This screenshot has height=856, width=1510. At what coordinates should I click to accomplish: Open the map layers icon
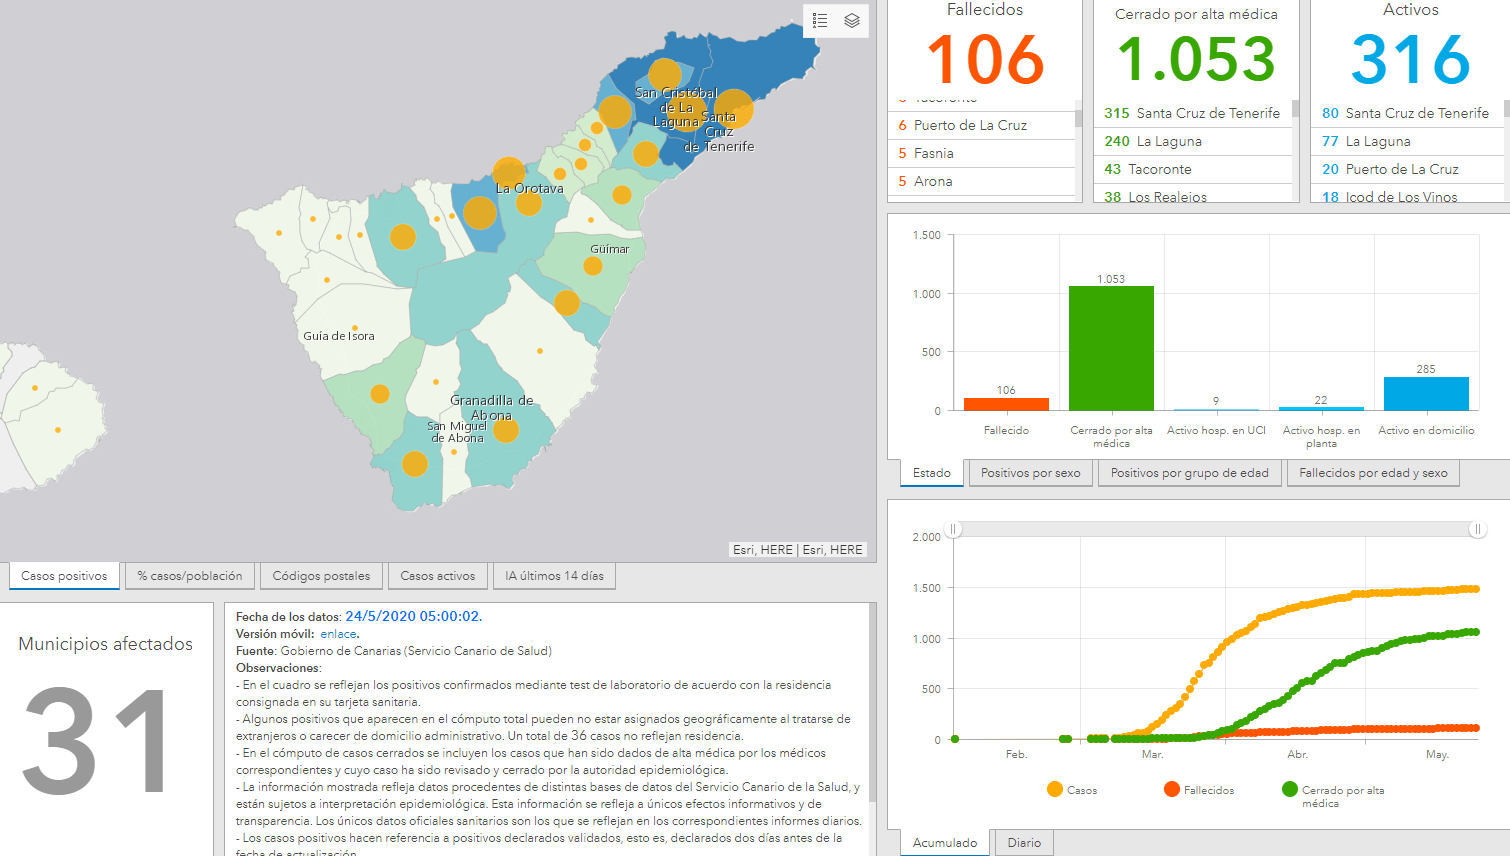pos(852,21)
